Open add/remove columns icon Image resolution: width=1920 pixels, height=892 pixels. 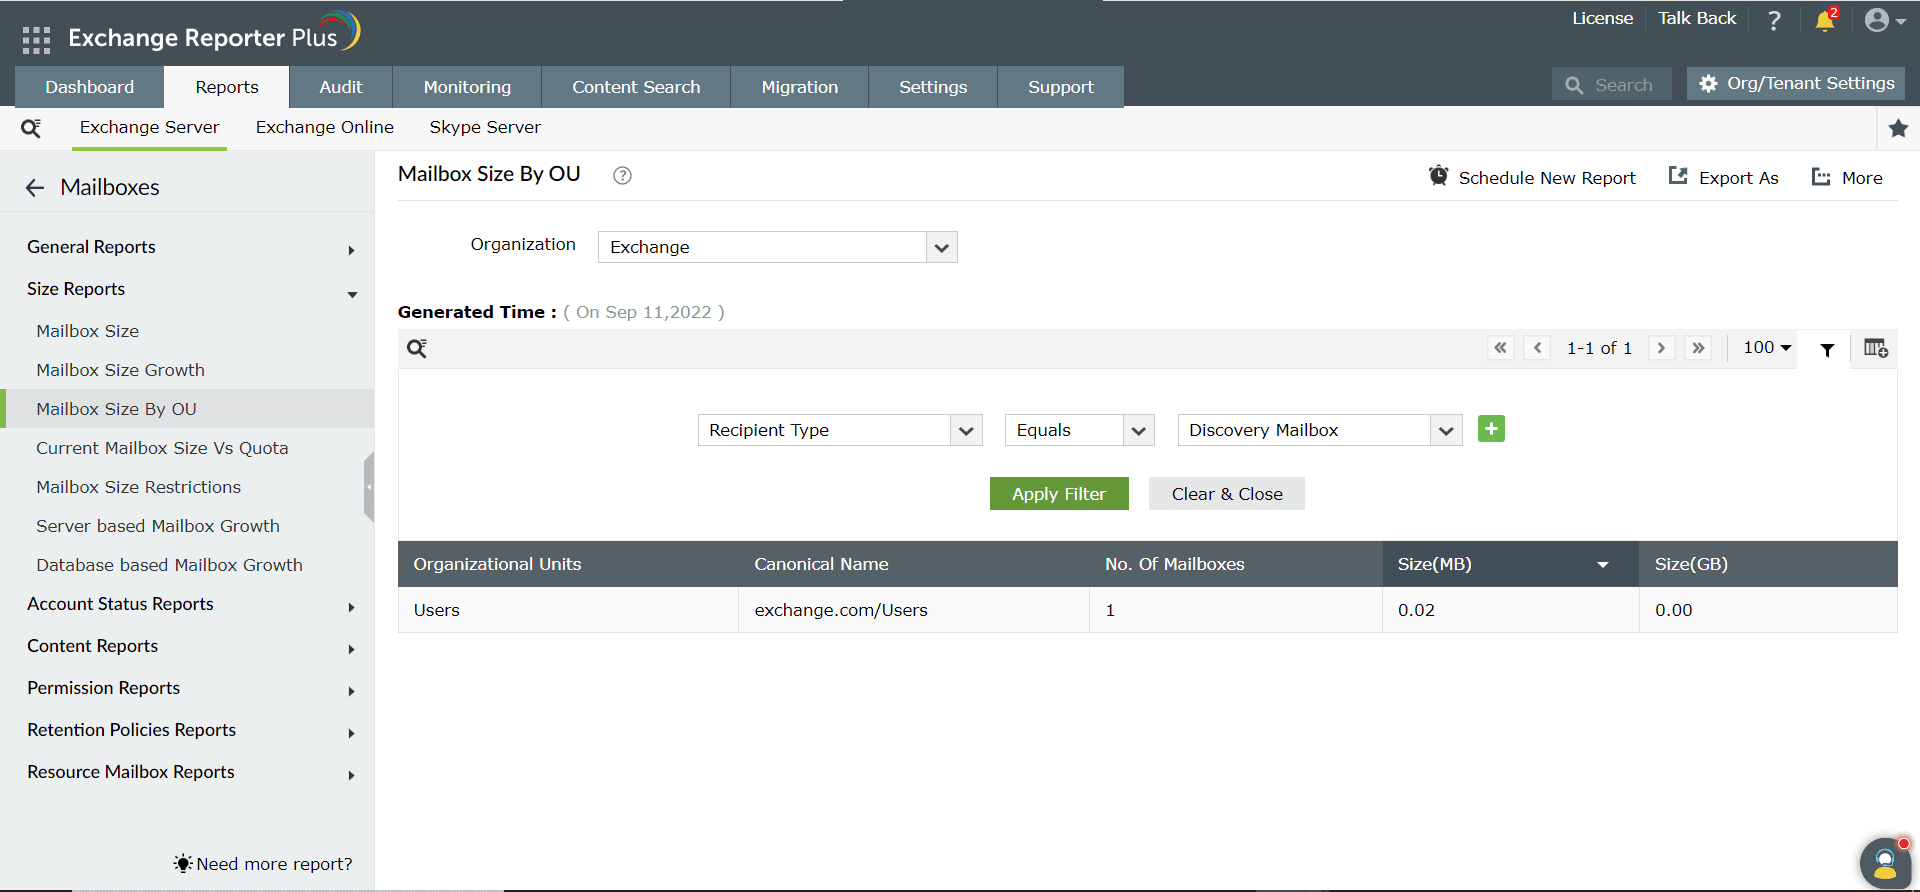click(1875, 348)
